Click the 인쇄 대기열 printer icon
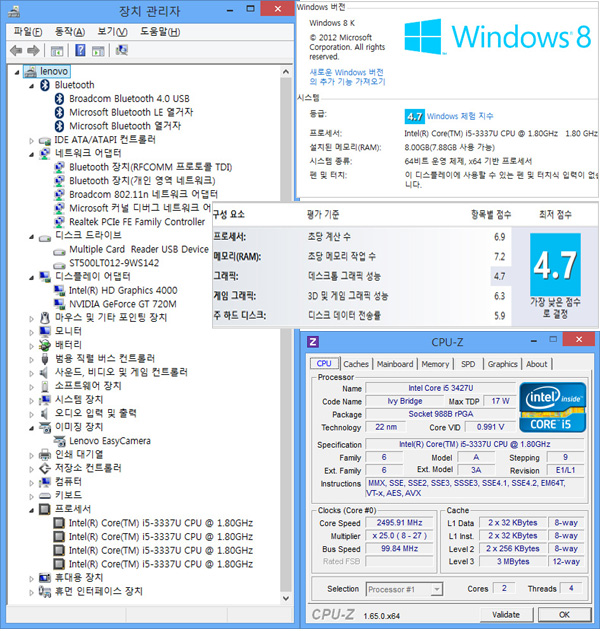 coord(45,454)
